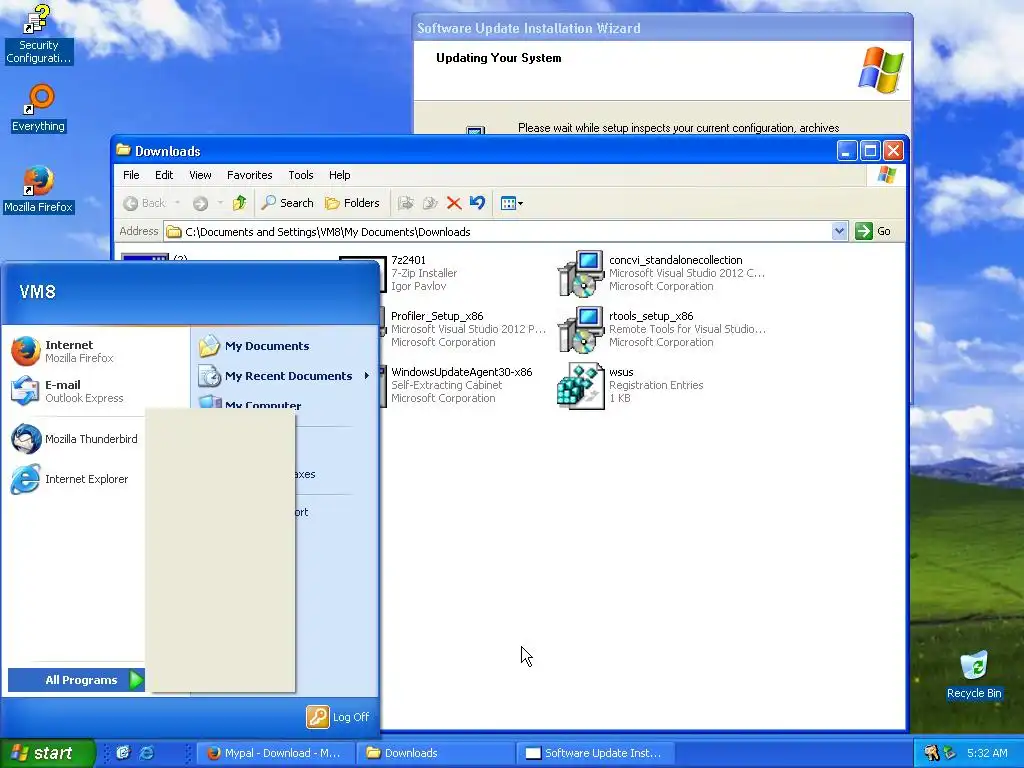This screenshot has height=768, width=1024.
Task: Click the first system tray icon
Action: coord(931,753)
